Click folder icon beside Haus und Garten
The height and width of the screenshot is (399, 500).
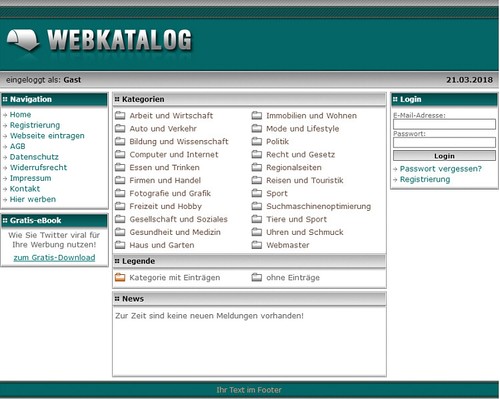(x=120, y=245)
